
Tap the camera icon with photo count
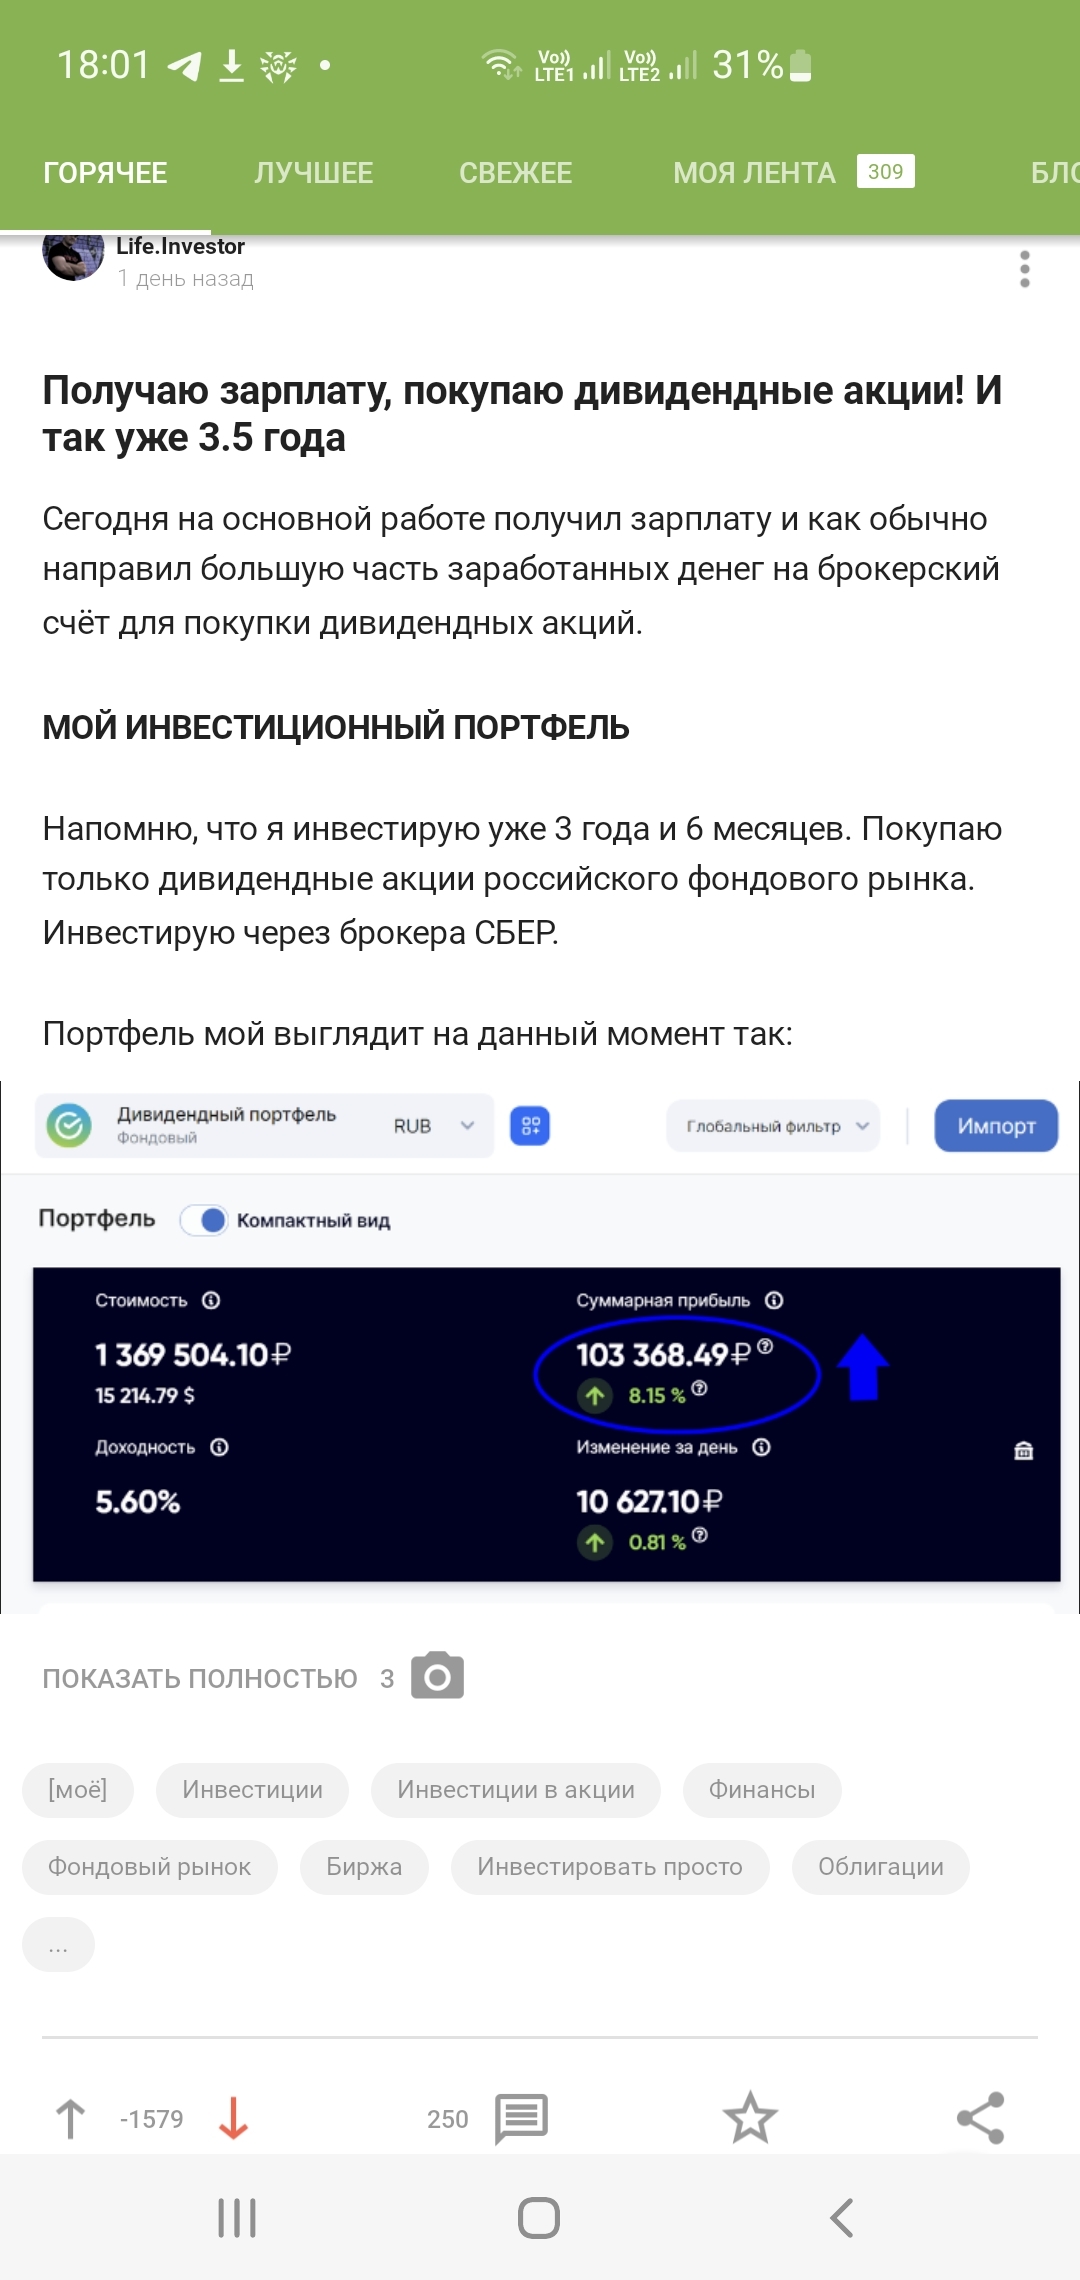click(437, 1676)
